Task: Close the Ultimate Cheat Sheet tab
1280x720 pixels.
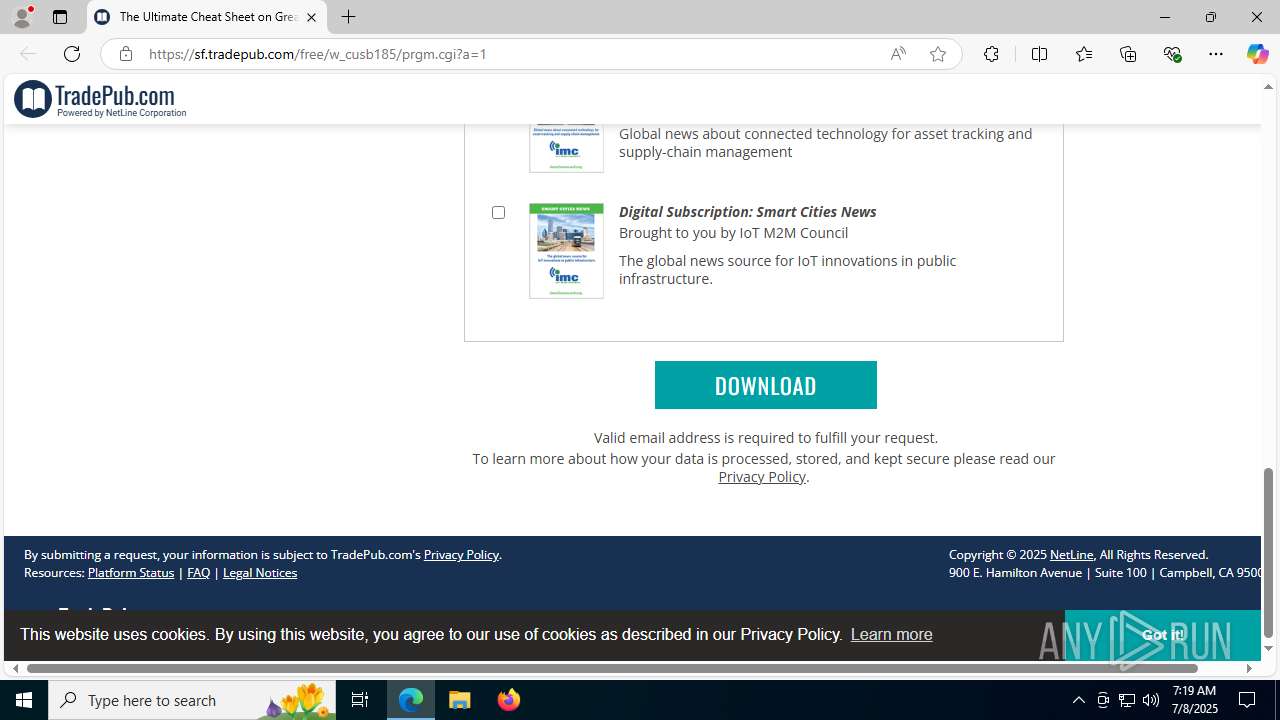Action: pos(311,17)
